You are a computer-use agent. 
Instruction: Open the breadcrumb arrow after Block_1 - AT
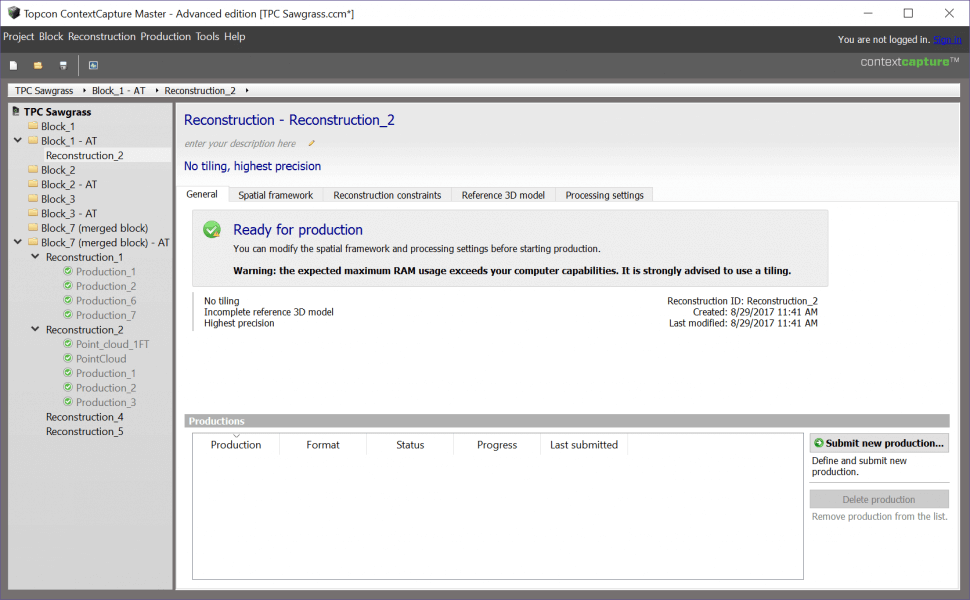(x=157, y=90)
